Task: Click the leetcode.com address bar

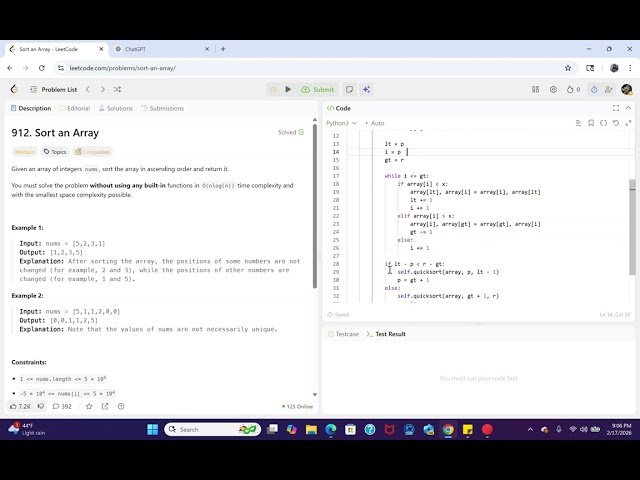Action: point(314,68)
